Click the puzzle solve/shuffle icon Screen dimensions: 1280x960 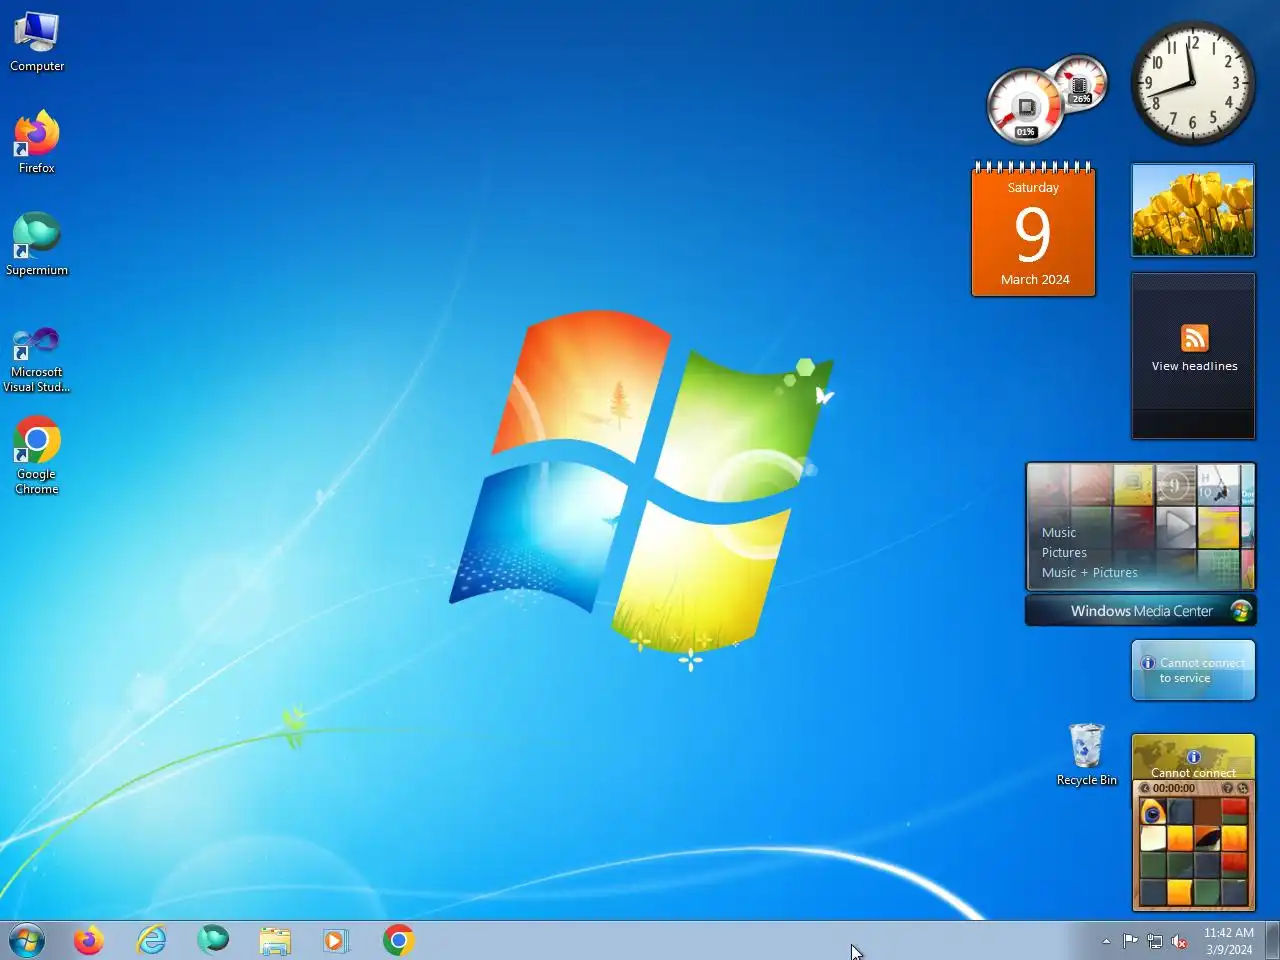point(1243,788)
